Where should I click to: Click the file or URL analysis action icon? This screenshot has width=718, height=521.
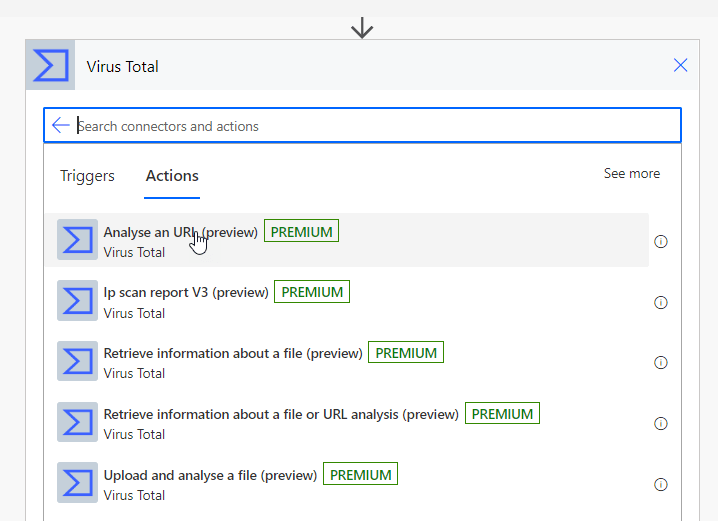click(77, 423)
